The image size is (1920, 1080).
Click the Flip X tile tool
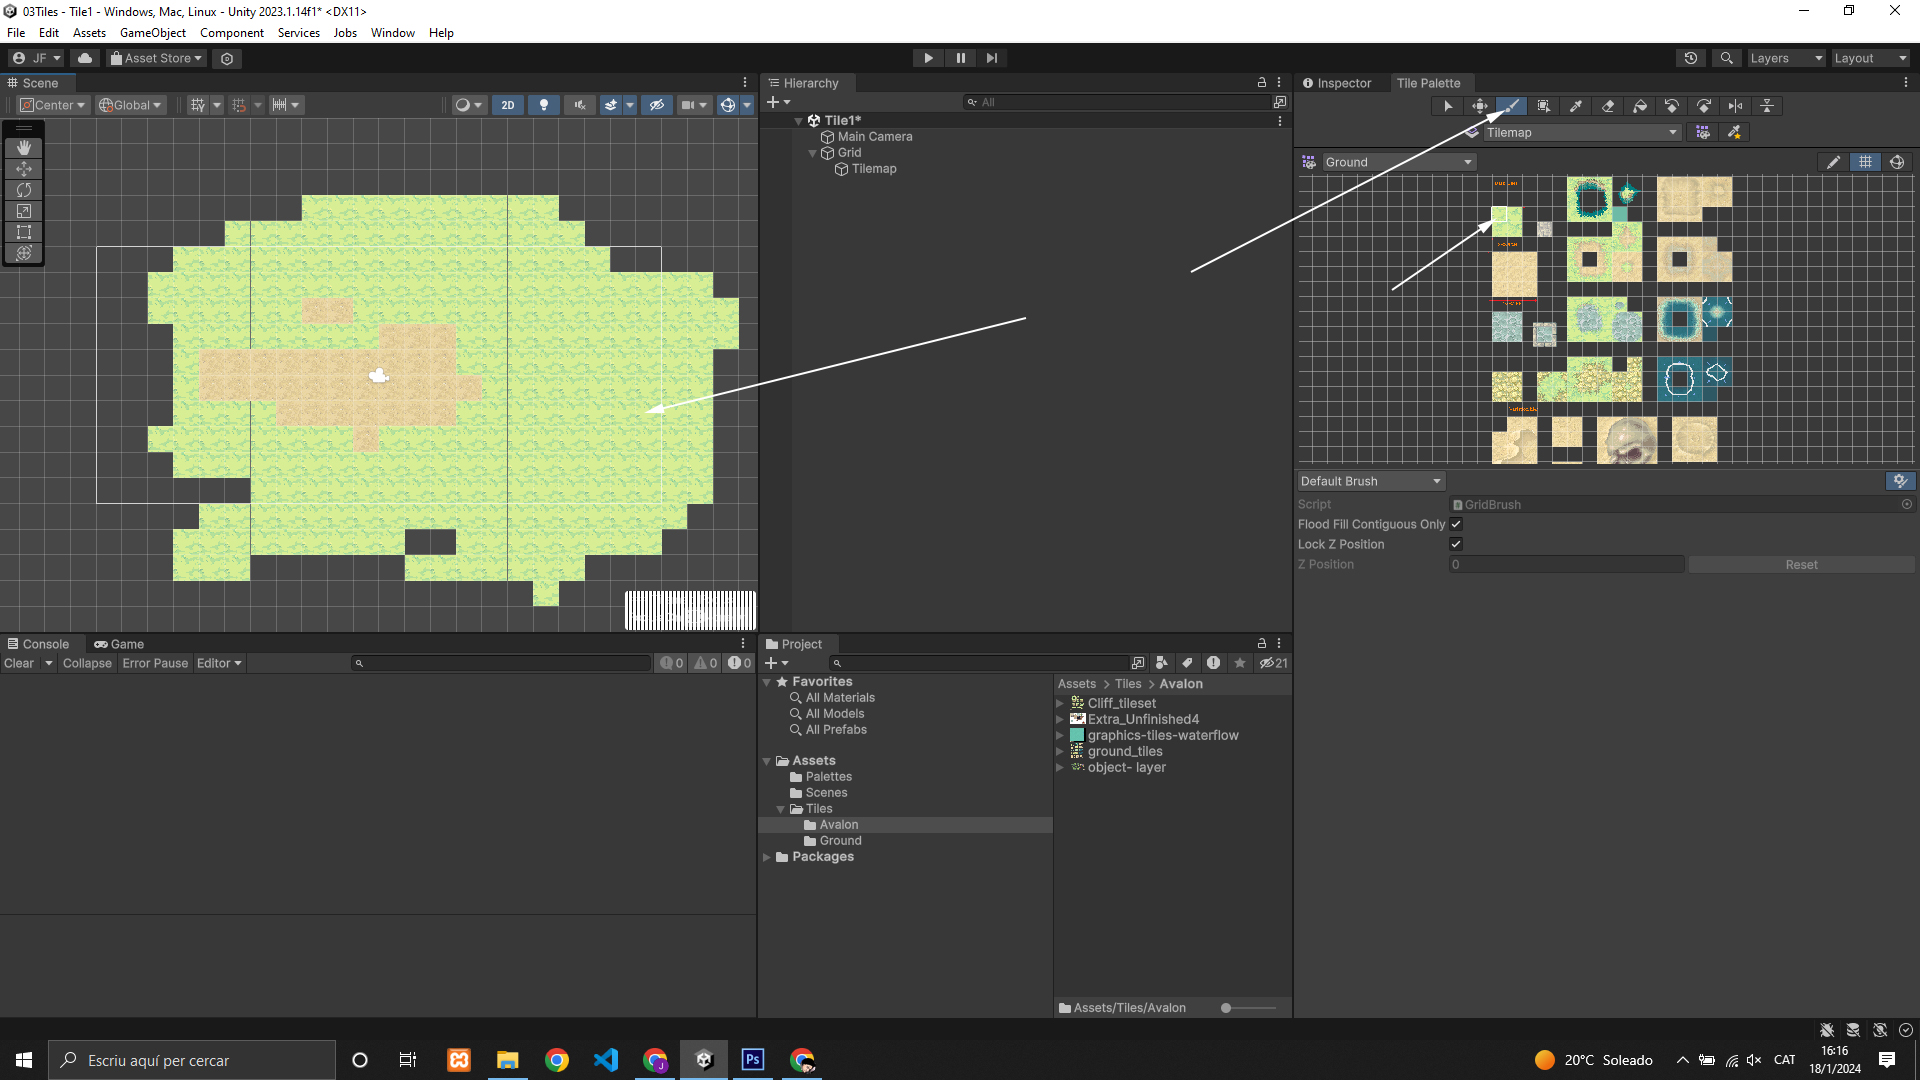coord(1736,106)
